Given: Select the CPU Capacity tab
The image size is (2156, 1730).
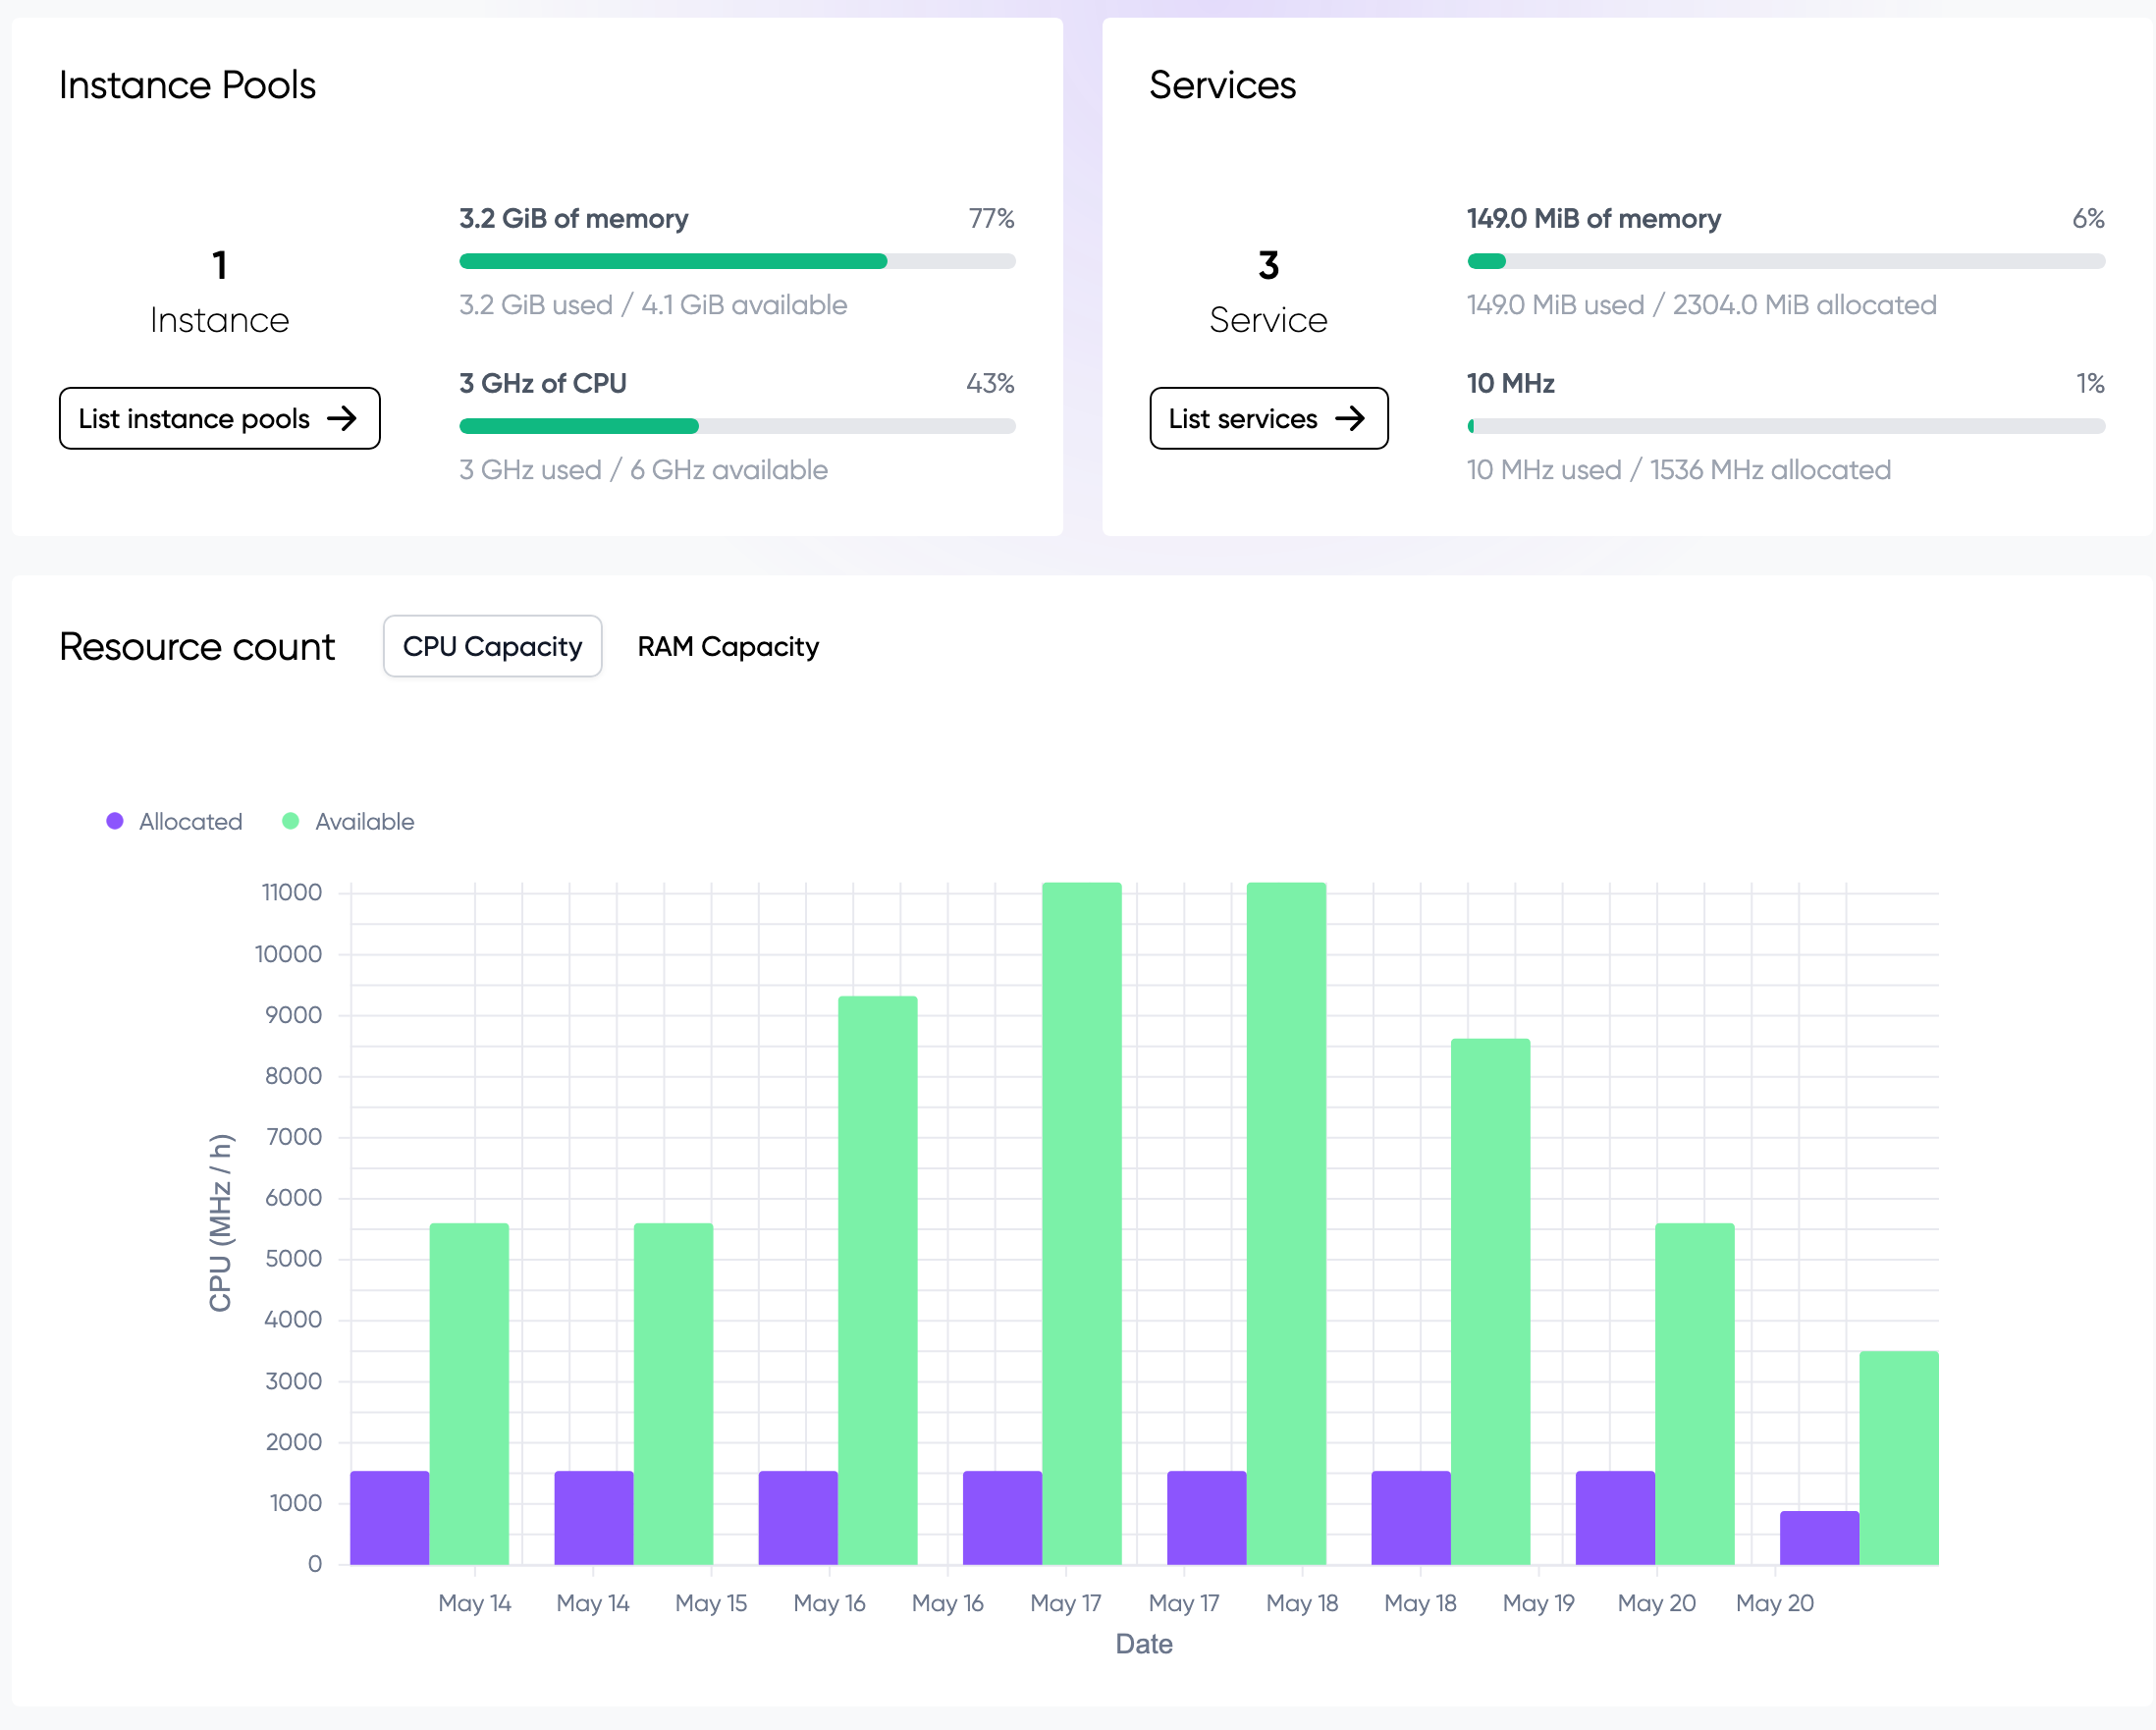Looking at the screenshot, I should click(492, 647).
